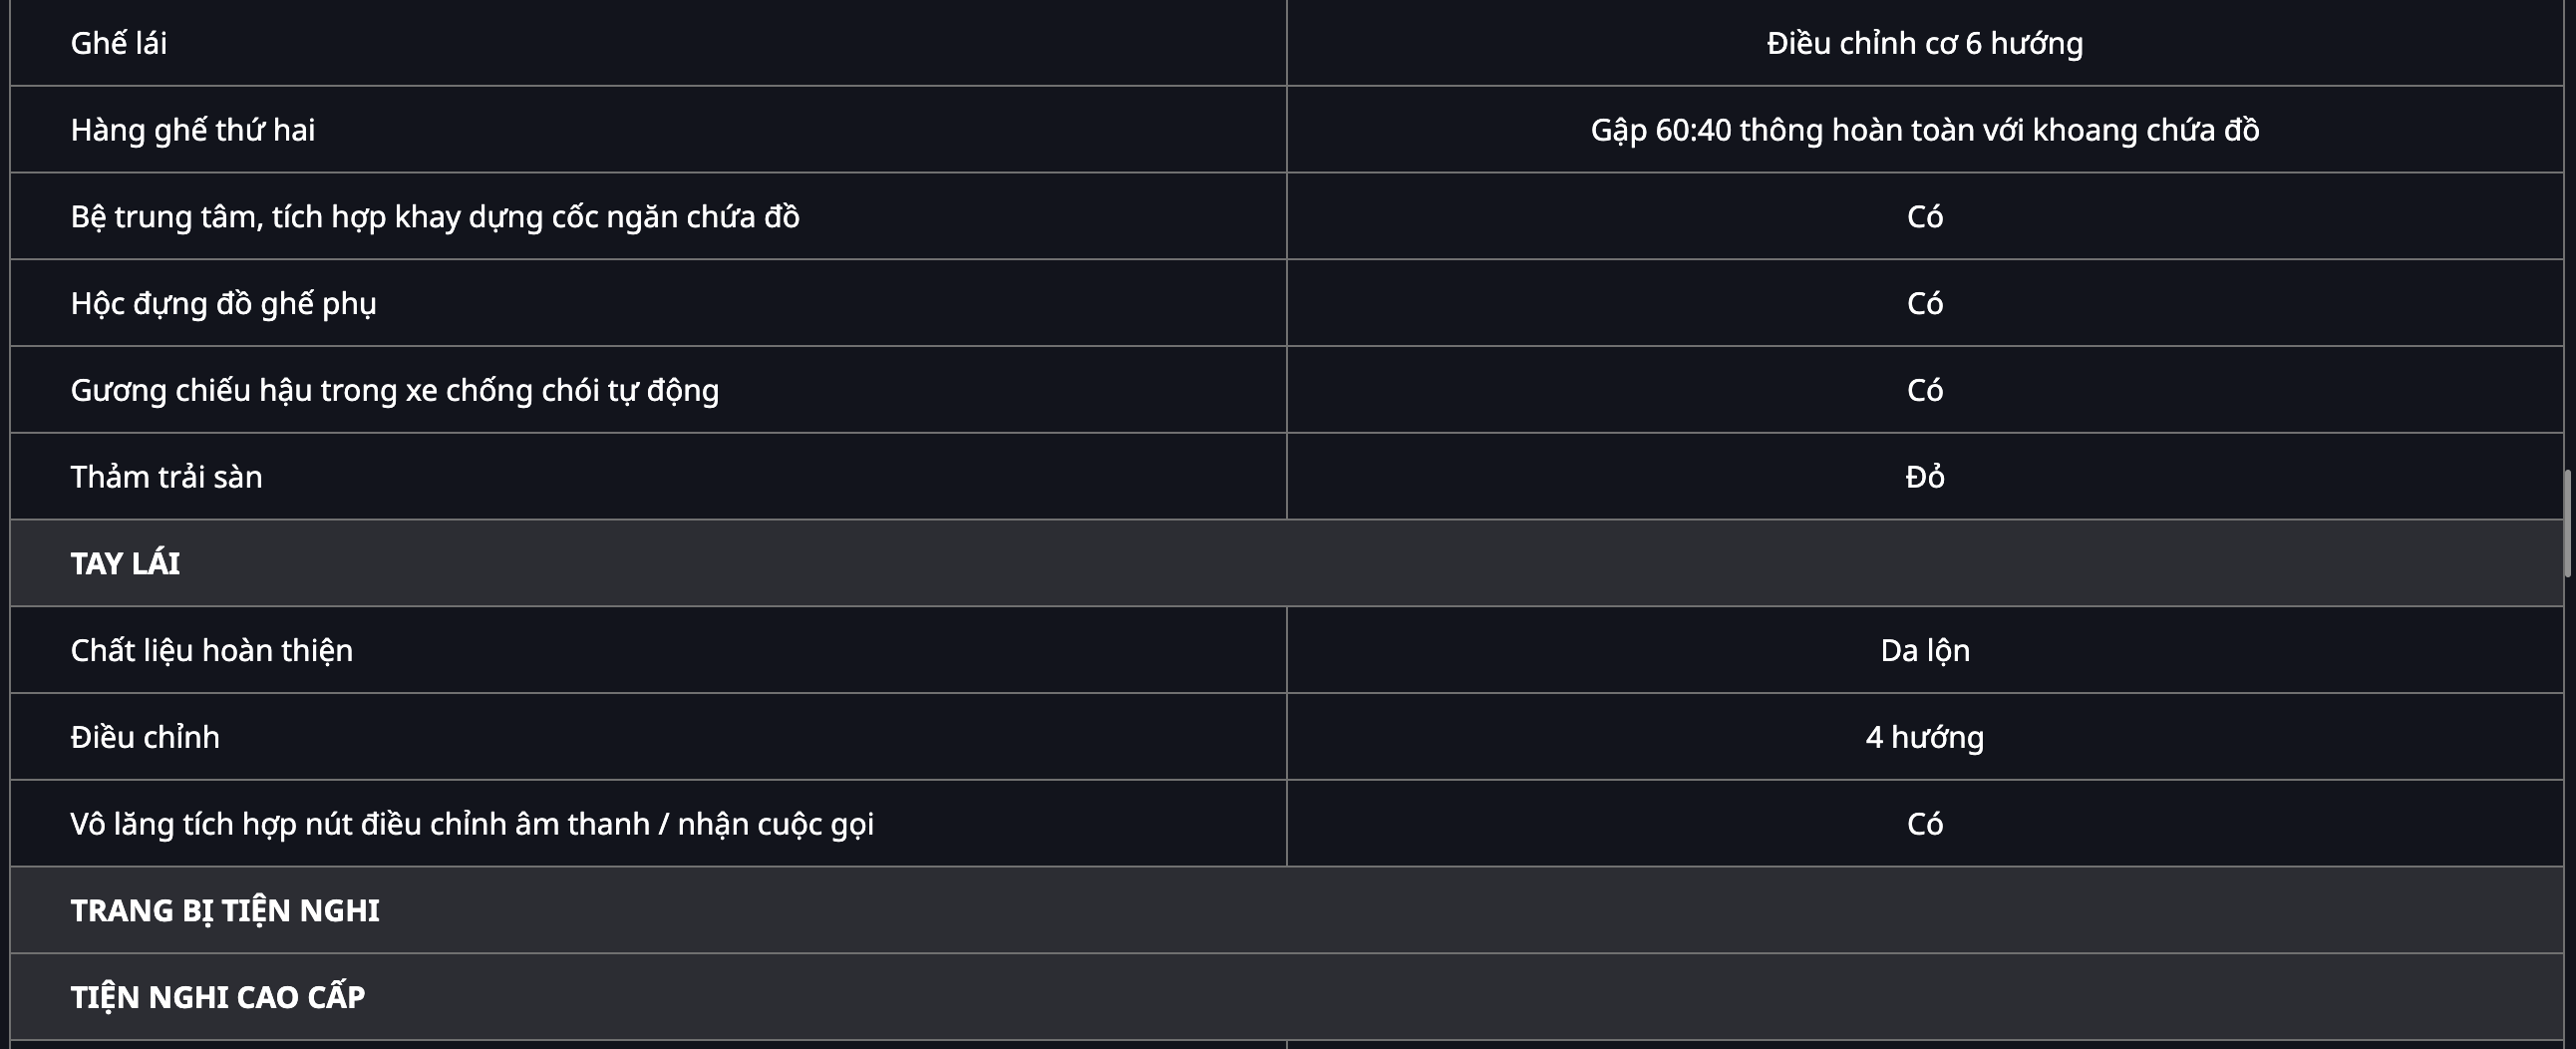Click the 'Gương chiếu hậu trong xe' label
Viewport: 2576px width, 1049px height.
395,390
